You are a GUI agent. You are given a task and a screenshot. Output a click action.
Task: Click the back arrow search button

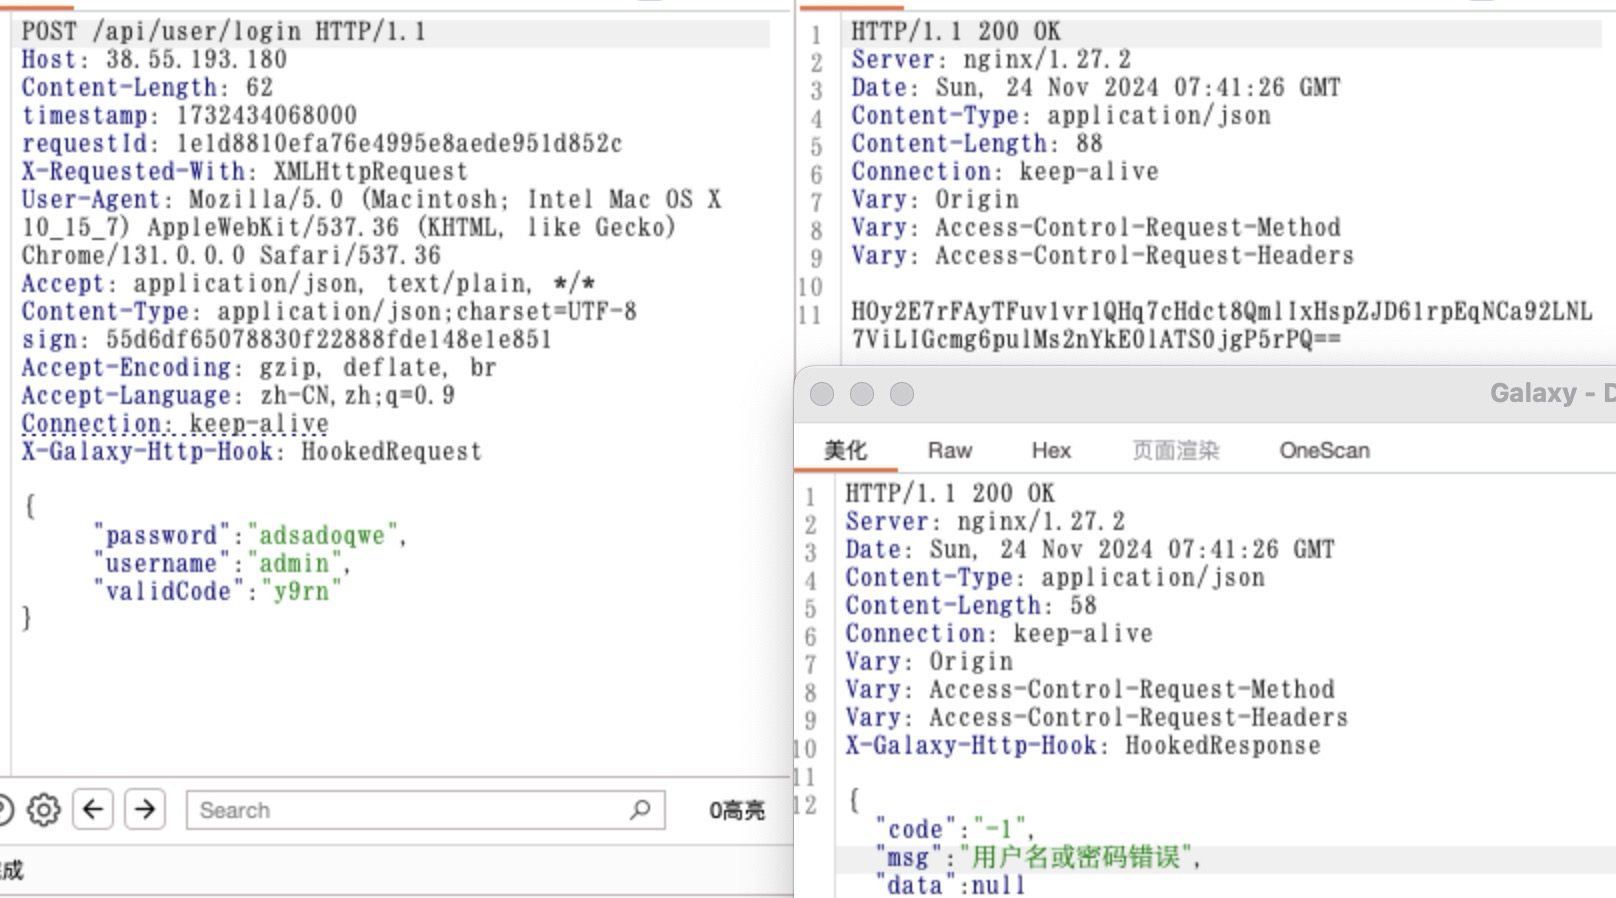pyautogui.click(x=93, y=809)
